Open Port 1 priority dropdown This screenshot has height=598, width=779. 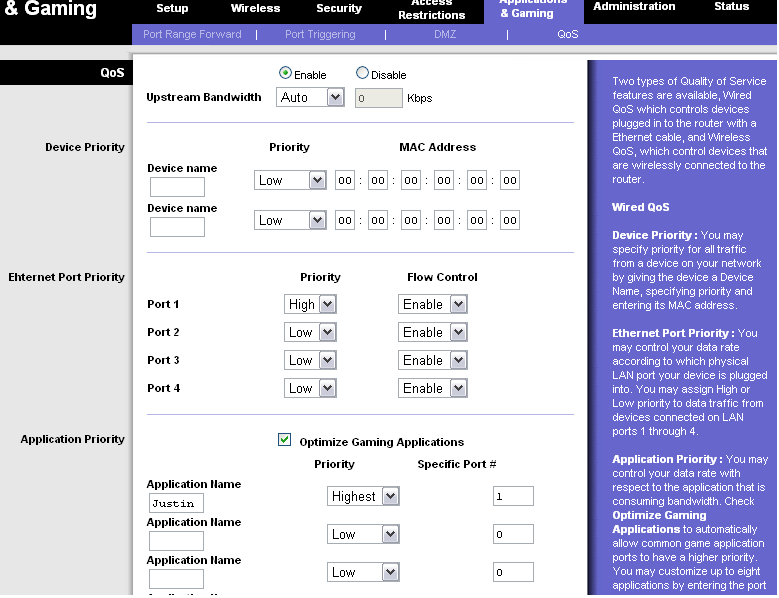click(310, 304)
